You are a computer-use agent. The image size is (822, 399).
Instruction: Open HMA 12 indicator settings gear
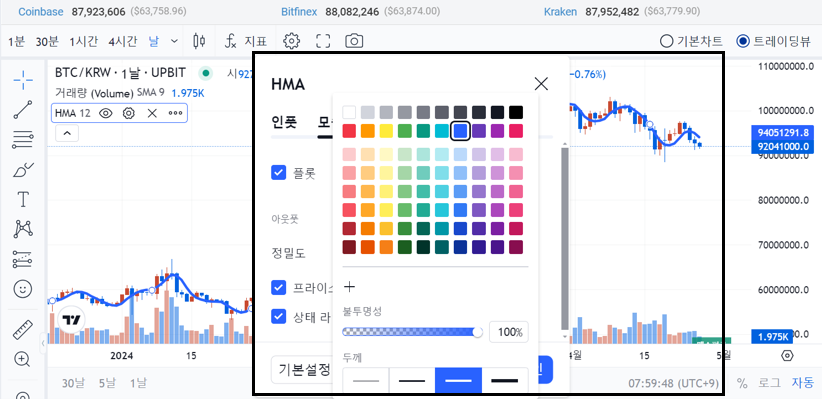point(128,113)
